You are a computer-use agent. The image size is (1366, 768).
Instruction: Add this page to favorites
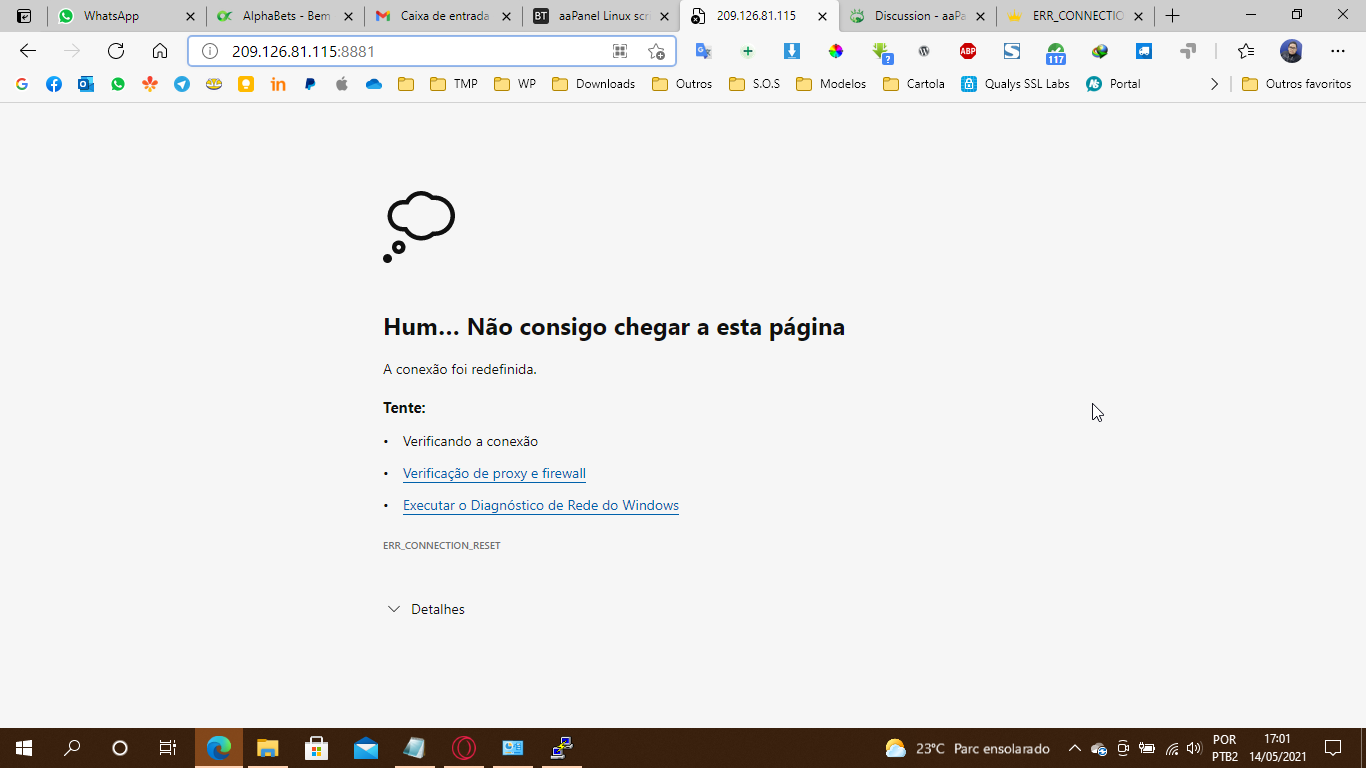click(x=656, y=51)
